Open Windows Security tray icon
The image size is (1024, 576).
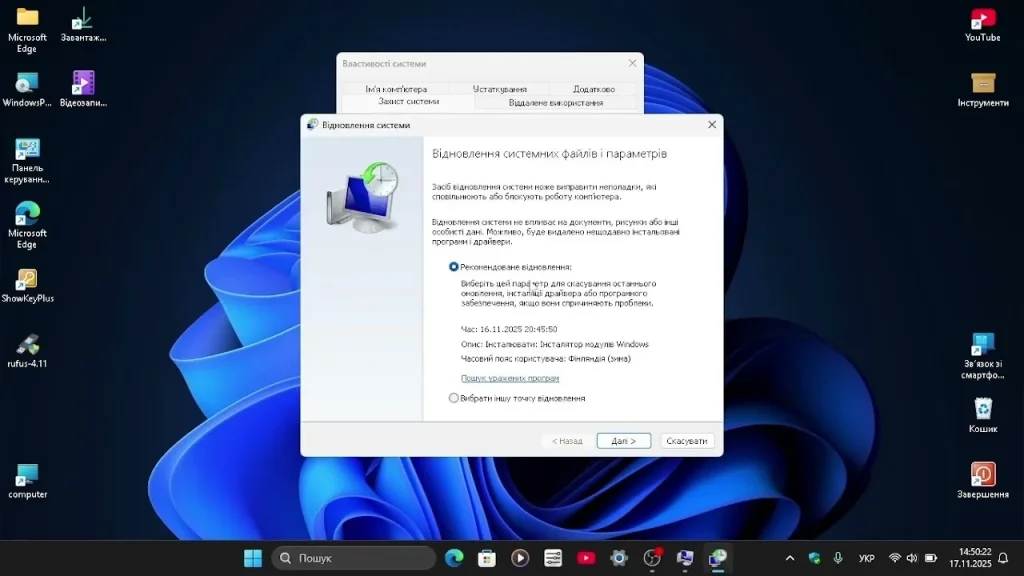(814, 558)
